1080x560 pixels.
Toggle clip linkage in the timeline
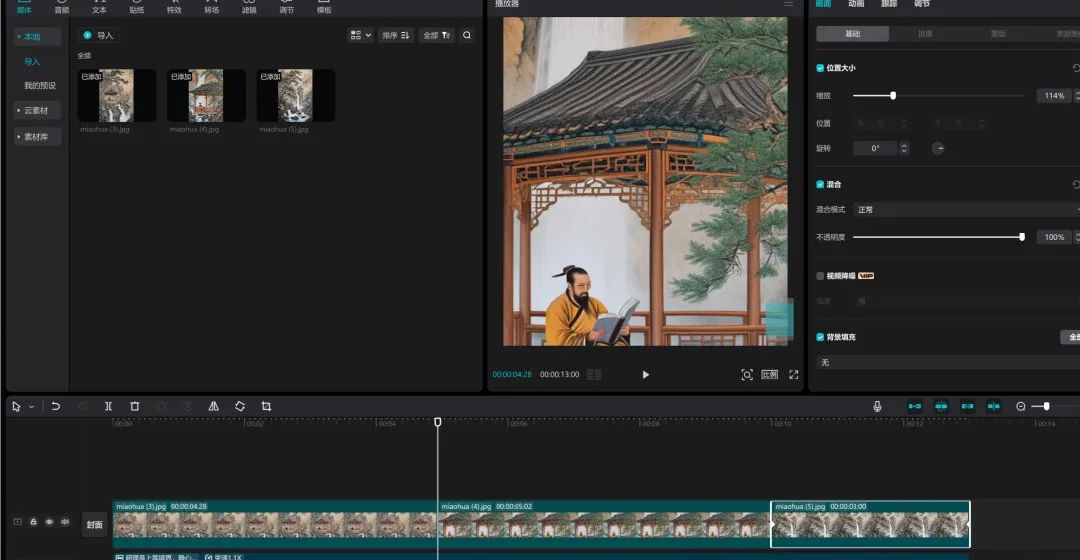click(967, 406)
